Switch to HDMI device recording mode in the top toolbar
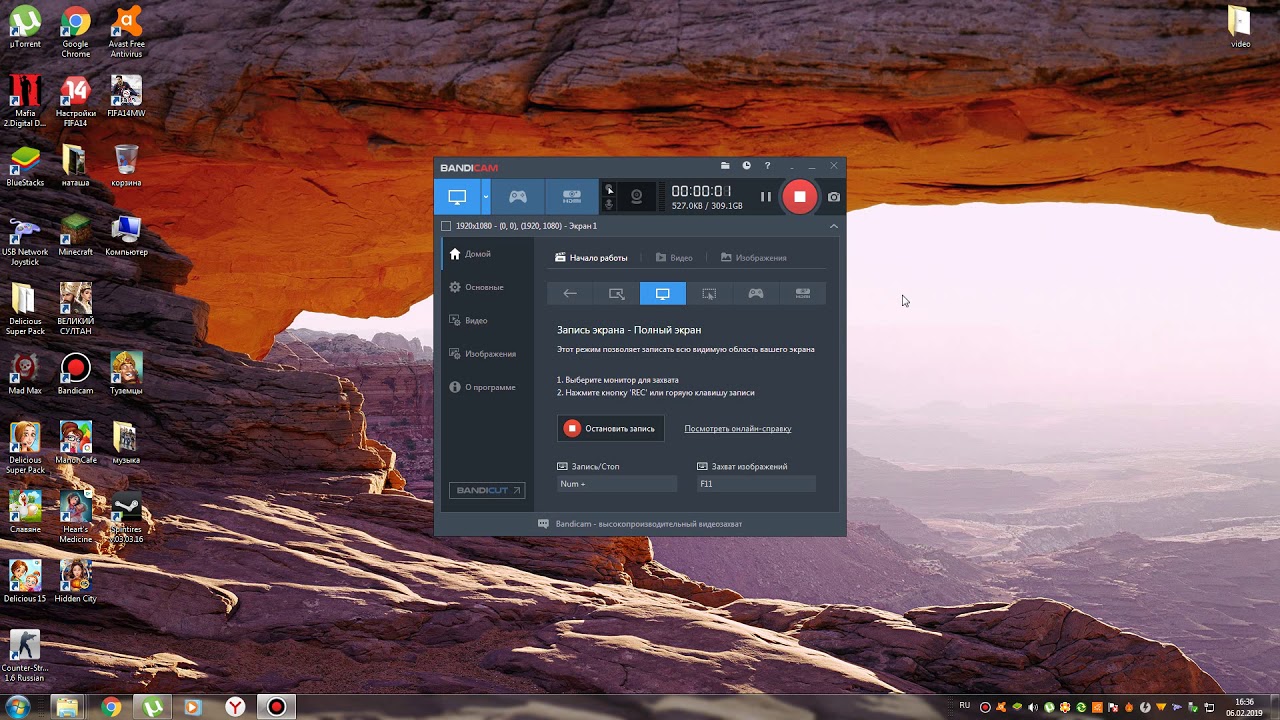1280x720 pixels. [x=571, y=197]
